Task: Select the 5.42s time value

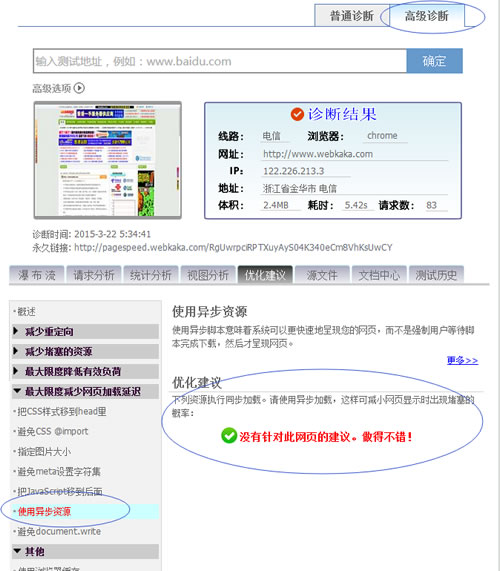Action: (x=356, y=205)
